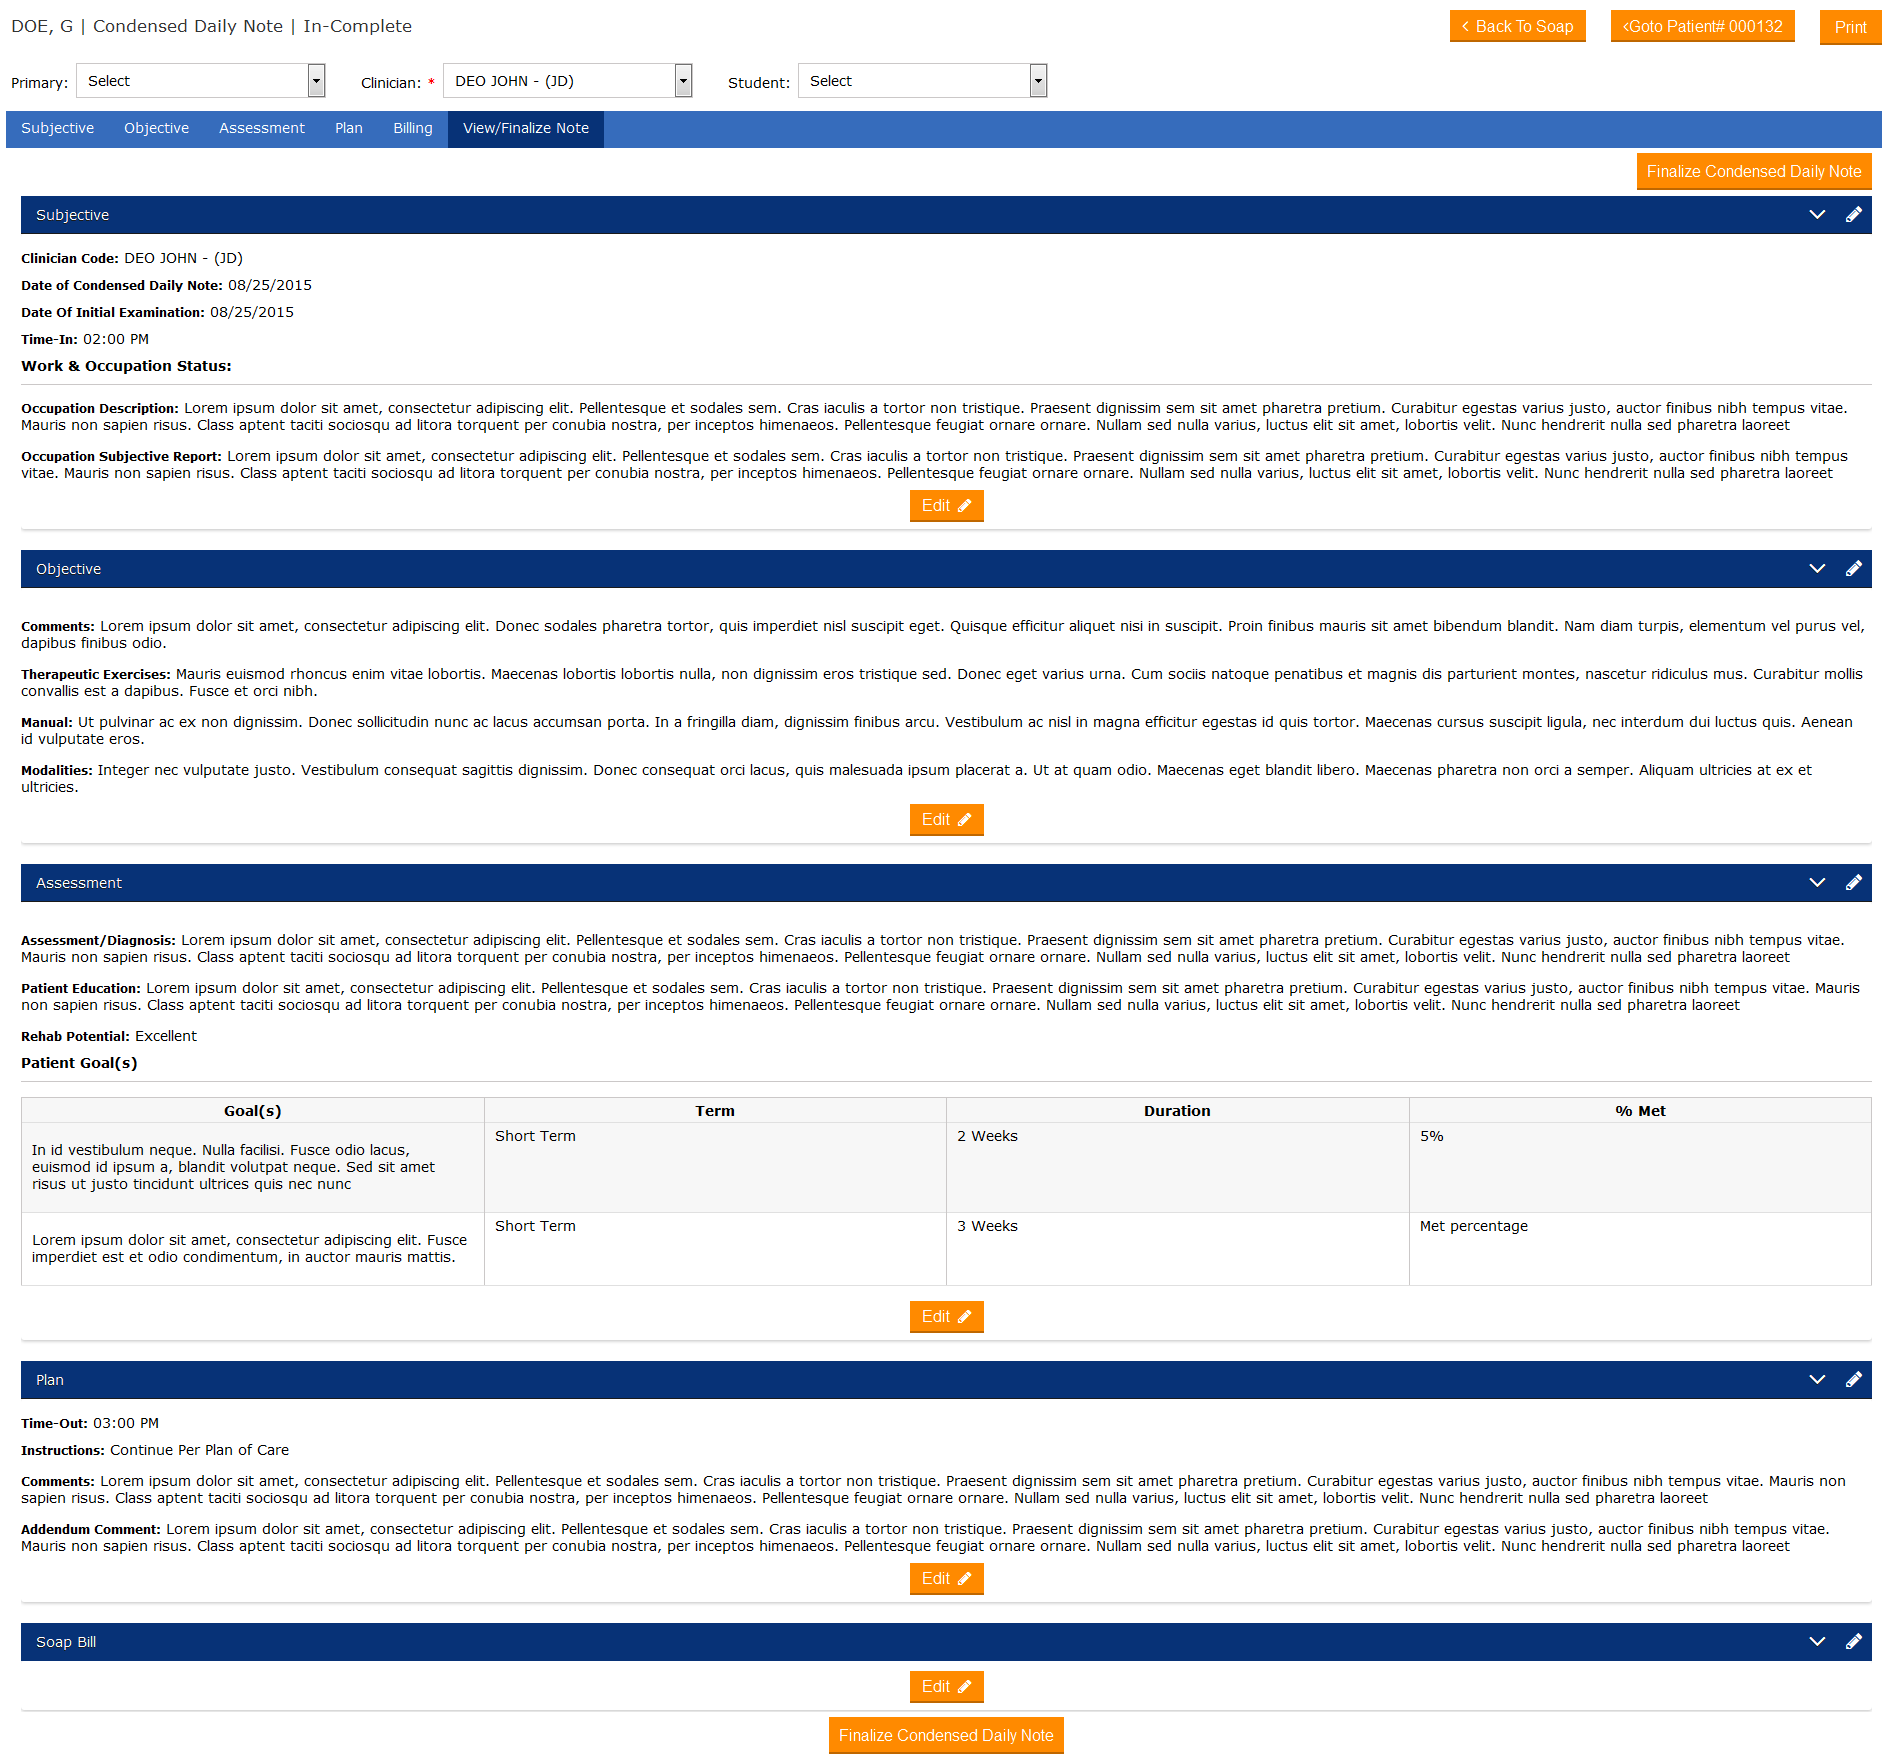The height and width of the screenshot is (1758, 1882).
Task: Open the Student dropdown
Action: (922, 81)
